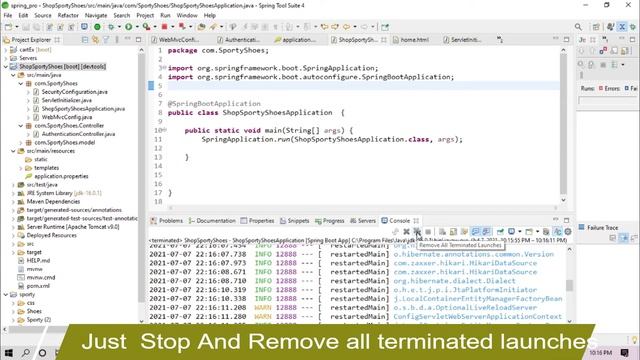Image resolution: width=640 pixels, height=360 pixels.
Task: Open the Progress tab
Action: coord(330,221)
